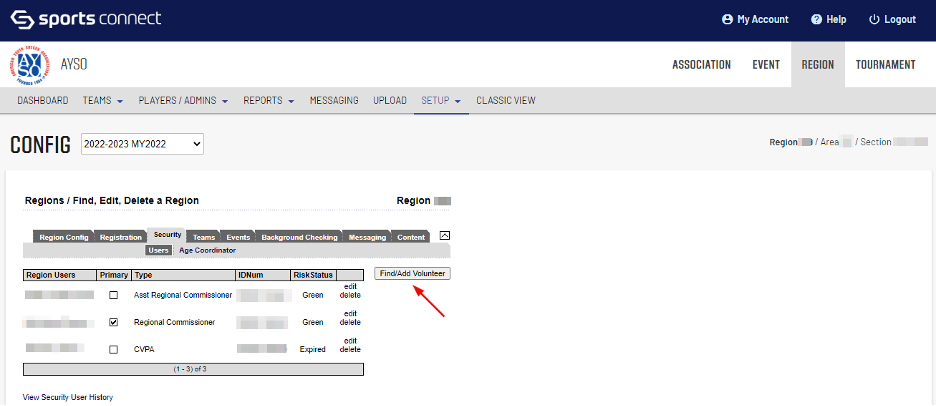
Task: Uncheck Primary for Regional Commissioner
Action: 113,322
